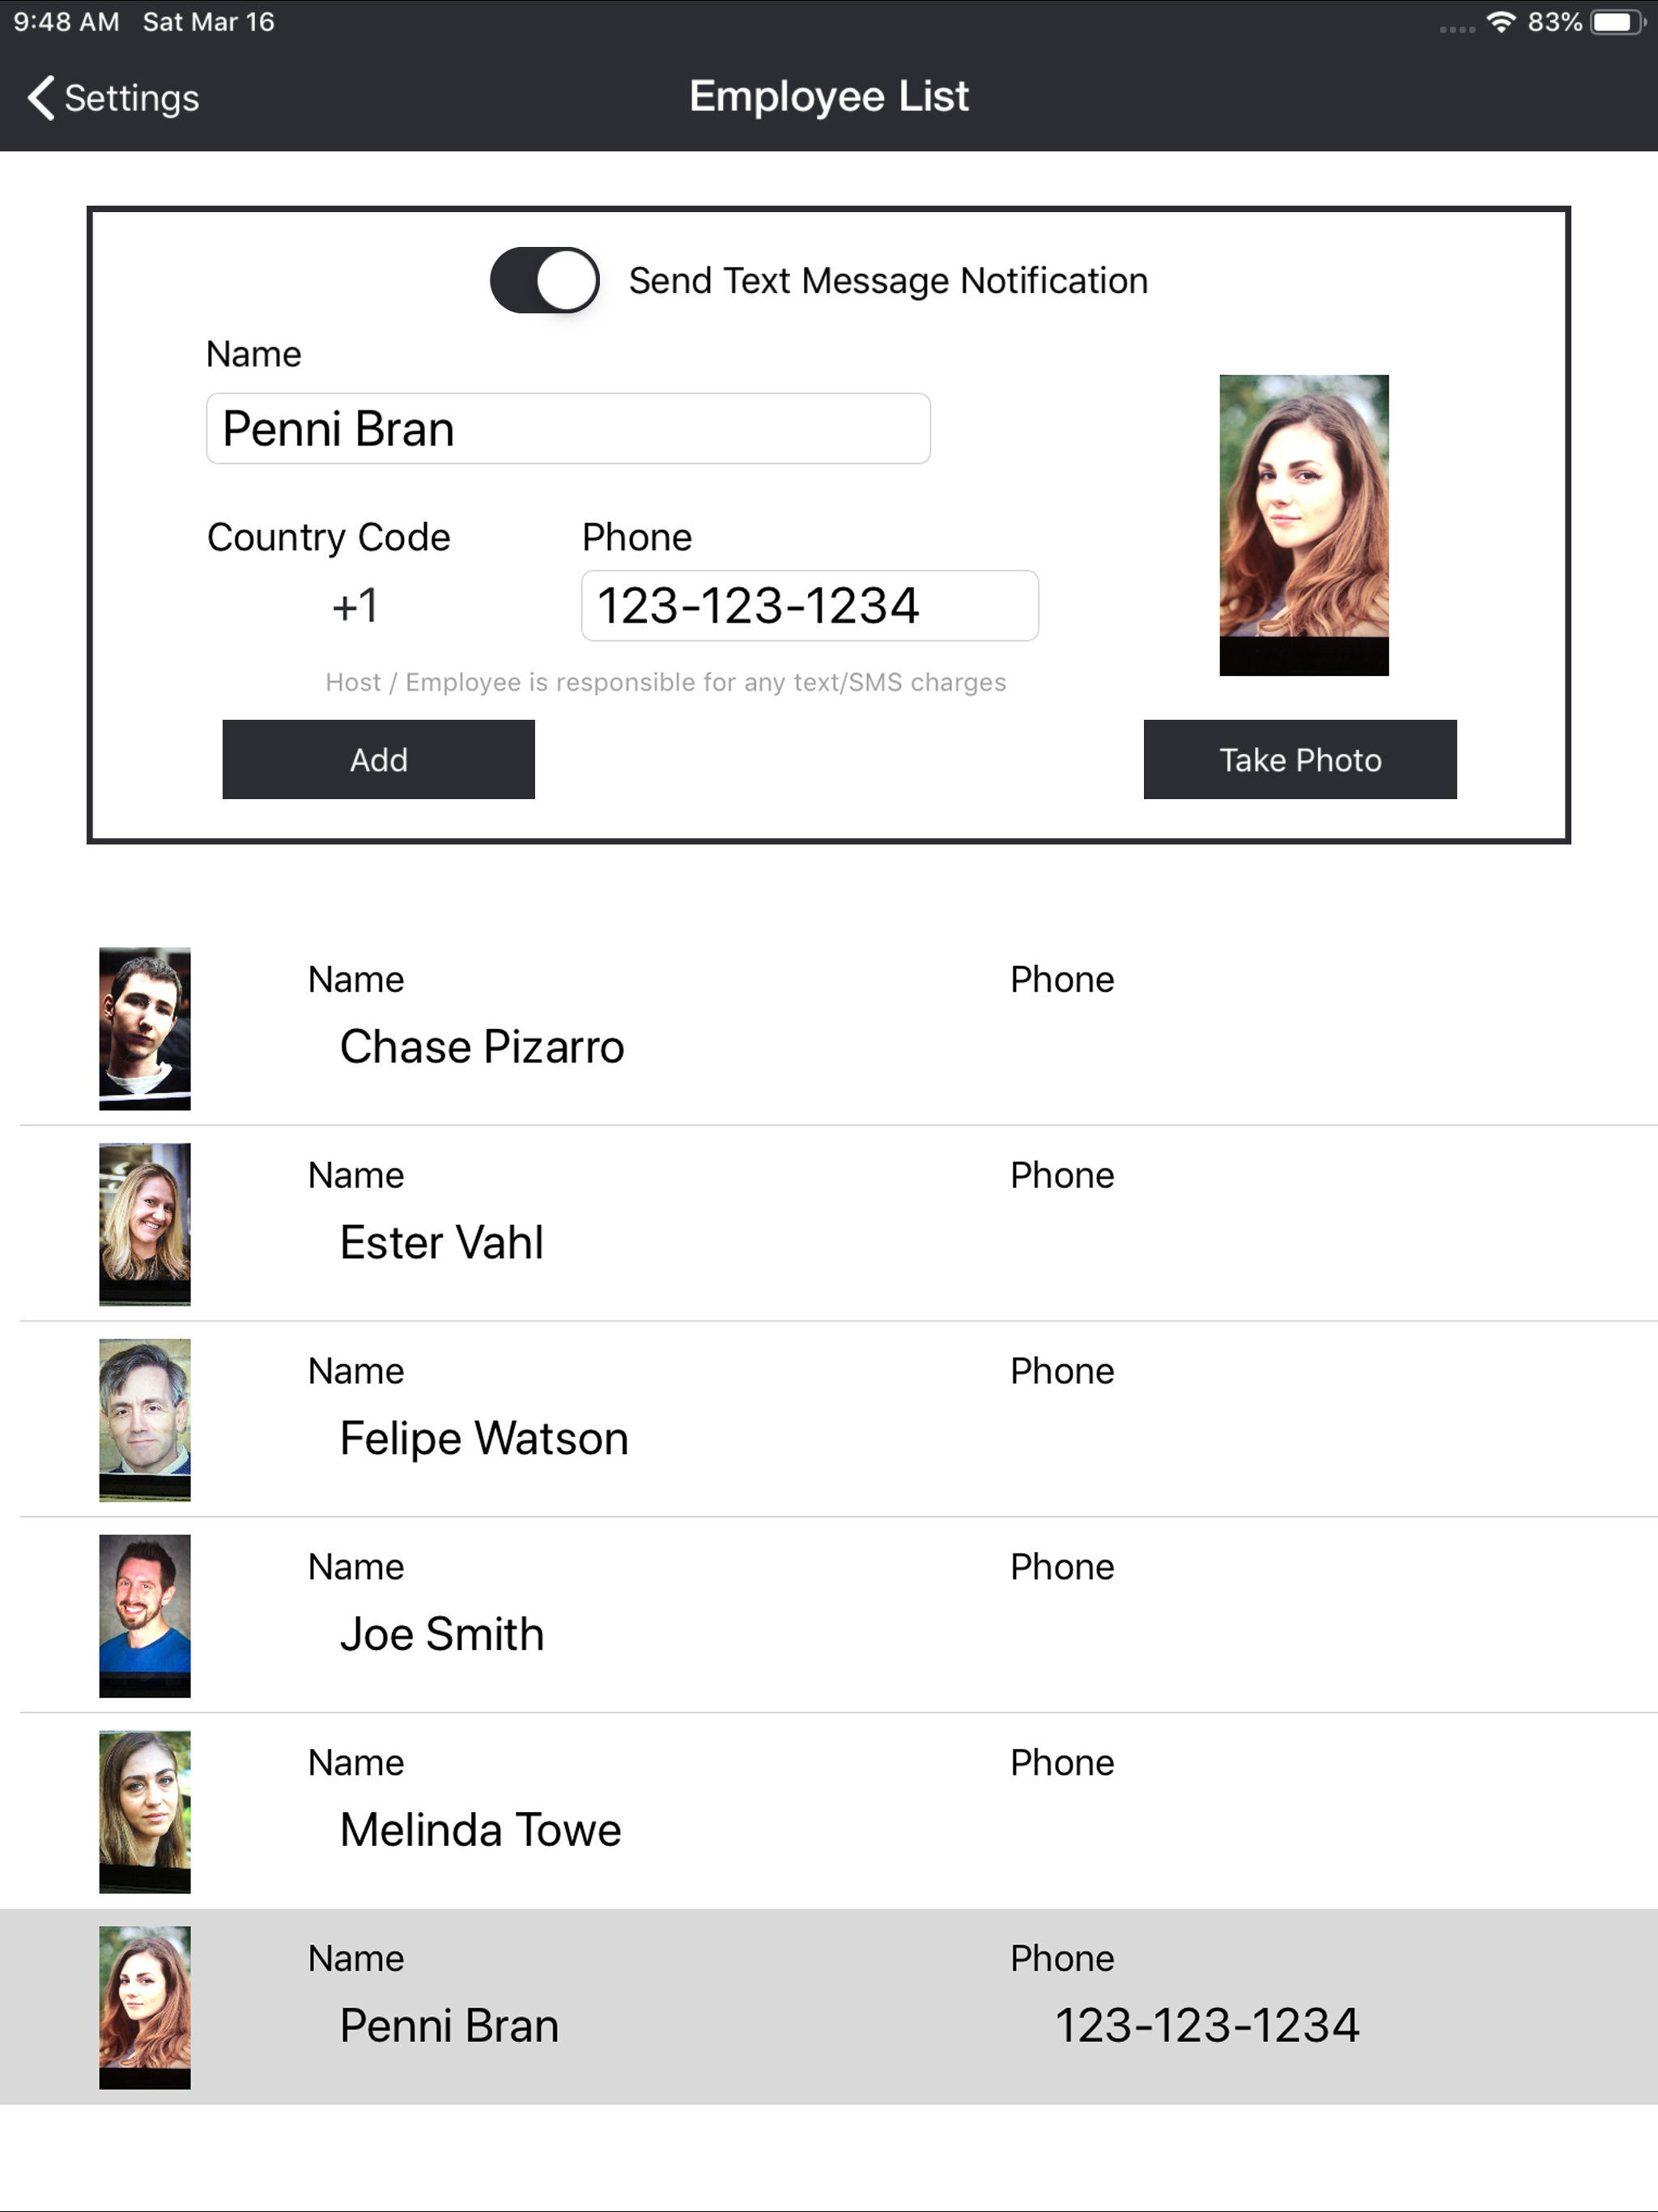Open the Felipe Watson employee row
The width and height of the screenshot is (1658, 2212).
829,1420
